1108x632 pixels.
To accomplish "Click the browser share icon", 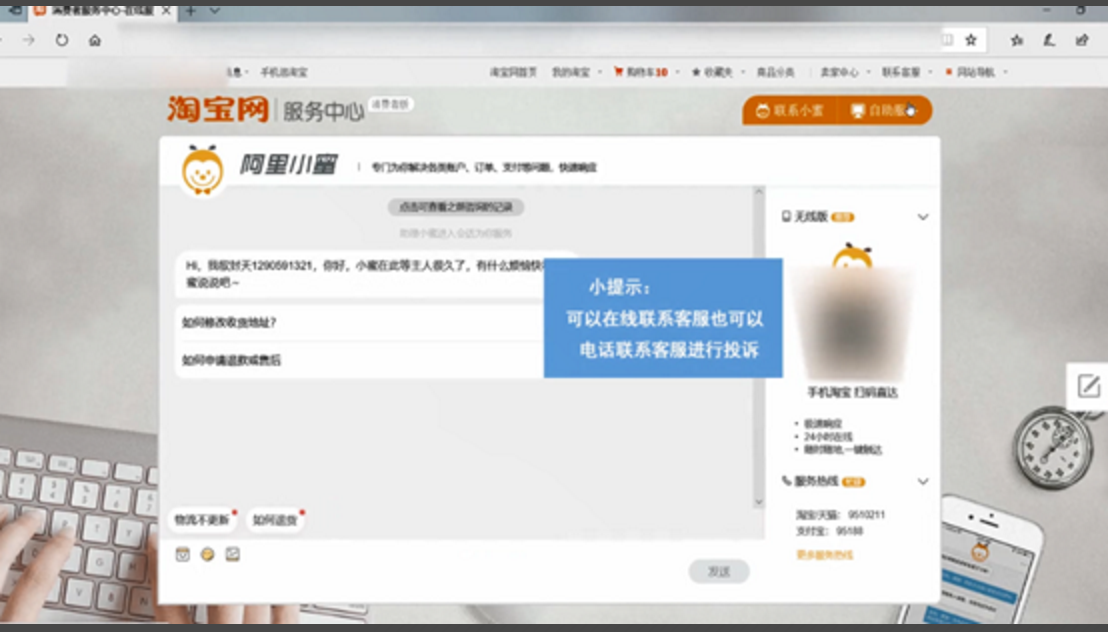I will click(x=1082, y=40).
